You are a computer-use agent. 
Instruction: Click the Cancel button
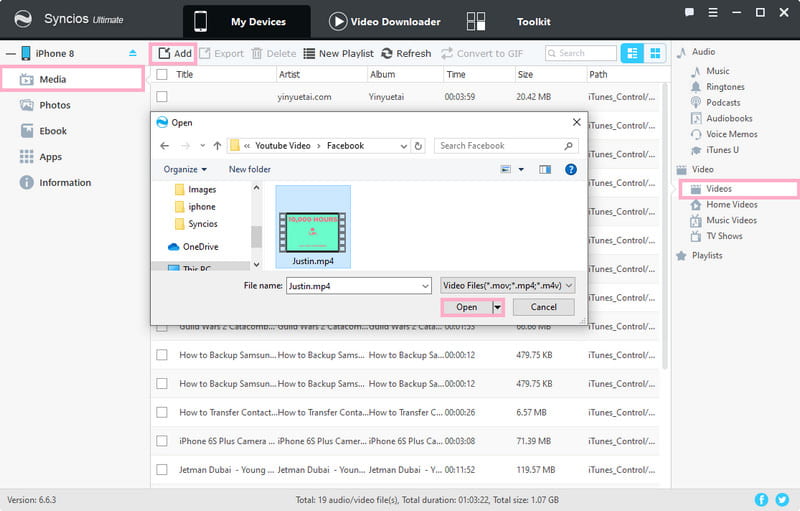click(x=543, y=307)
